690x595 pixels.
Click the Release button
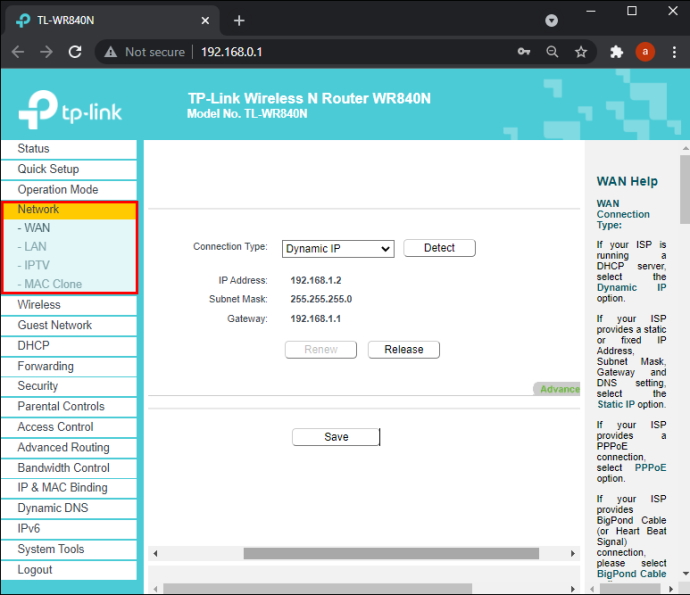[404, 349]
